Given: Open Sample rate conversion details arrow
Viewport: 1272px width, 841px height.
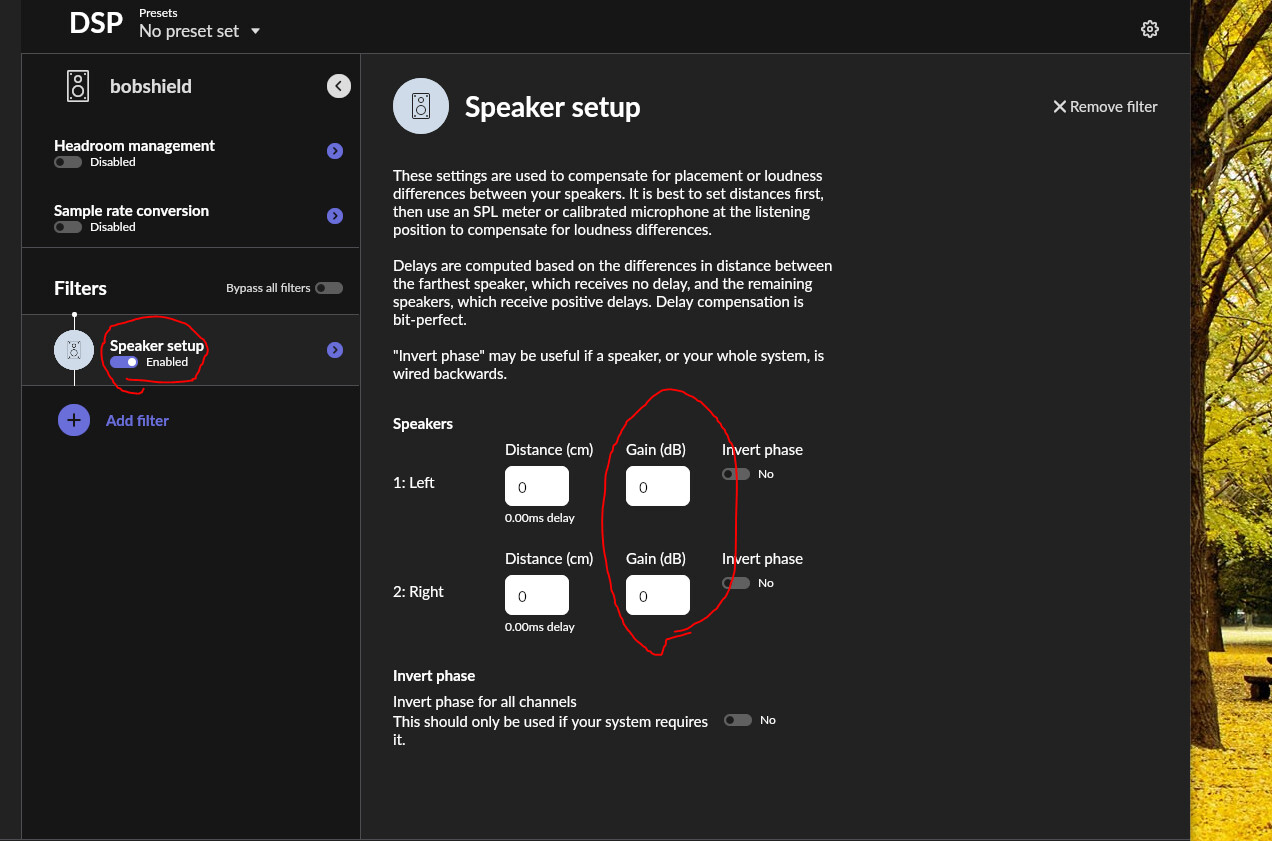Looking at the screenshot, I should pyautogui.click(x=335, y=216).
